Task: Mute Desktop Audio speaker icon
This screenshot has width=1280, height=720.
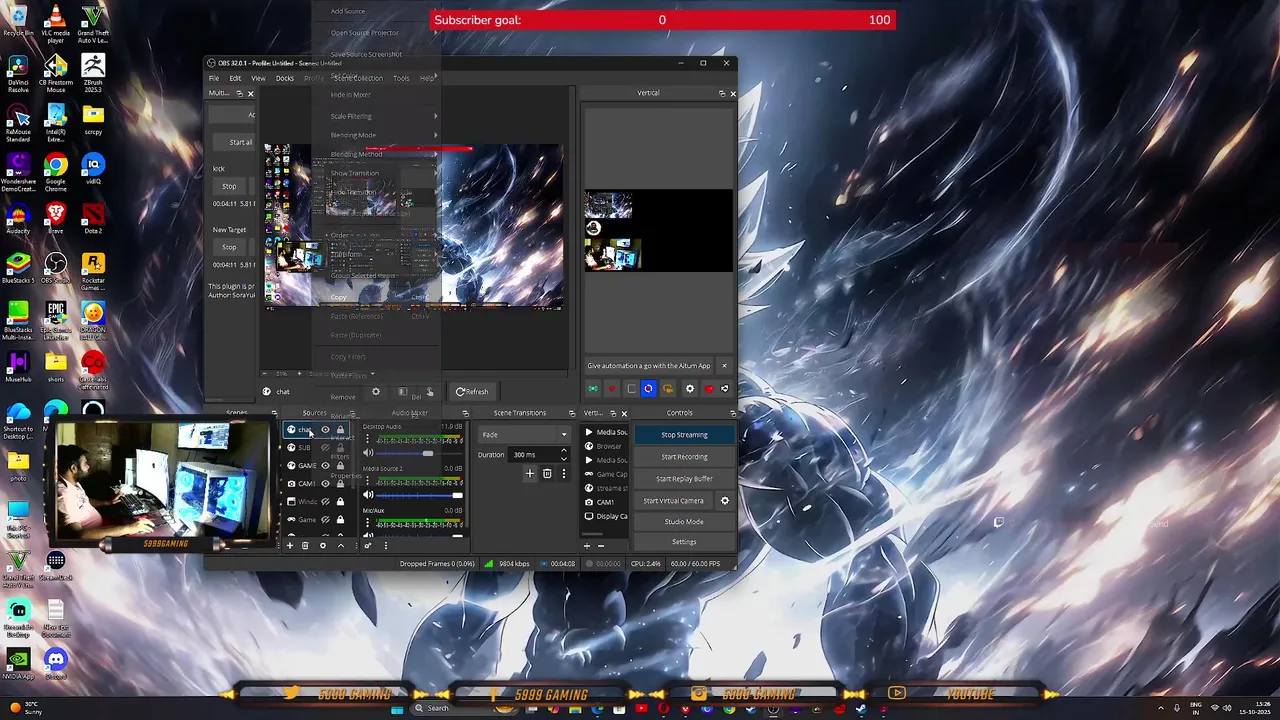Action: click(x=368, y=453)
